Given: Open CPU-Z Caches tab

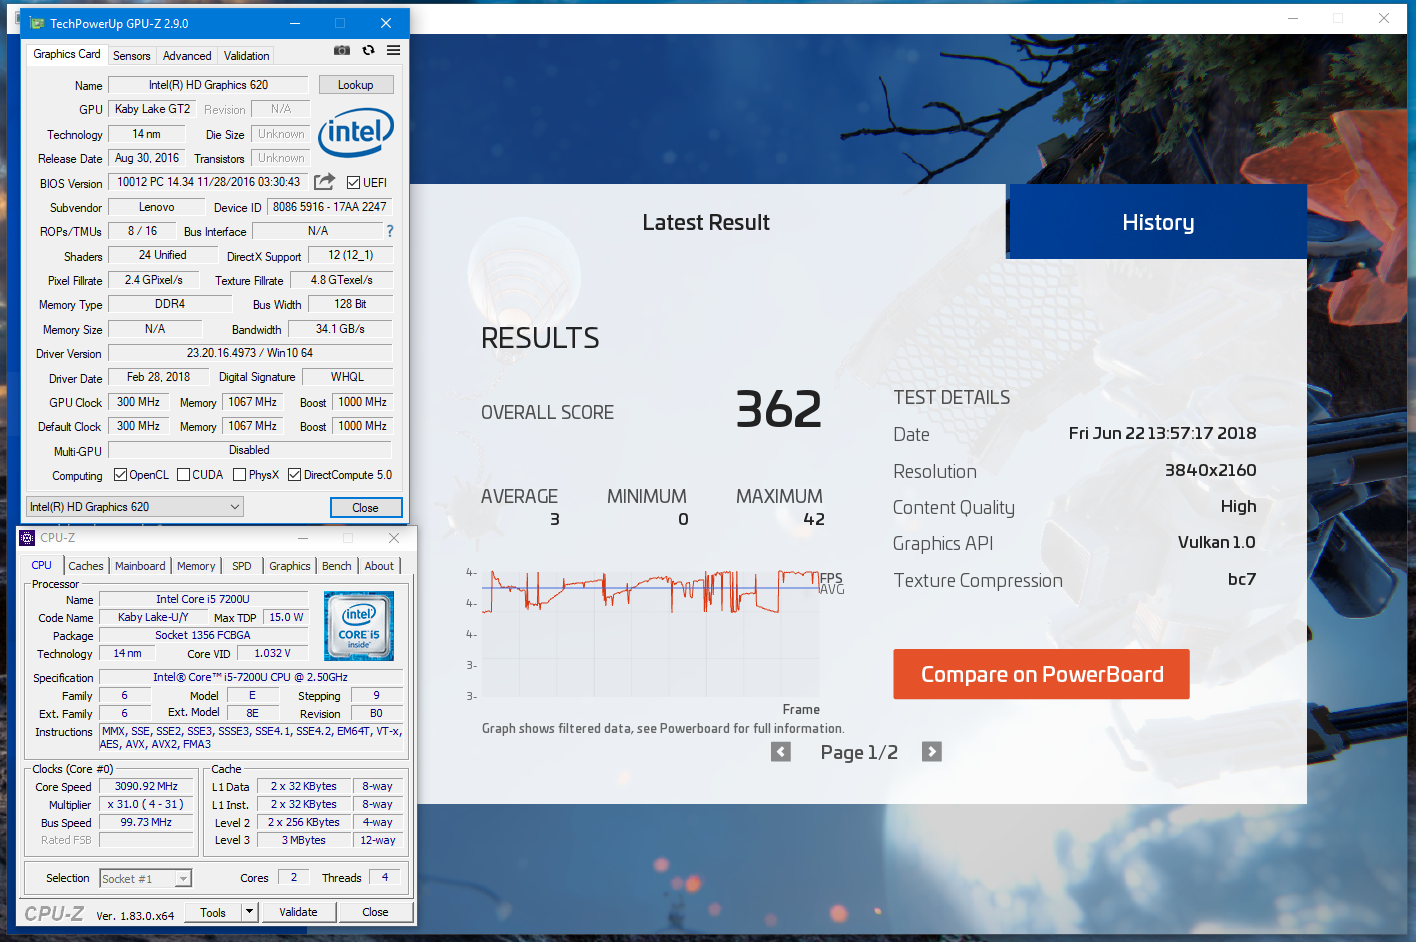Looking at the screenshot, I should [x=86, y=566].
